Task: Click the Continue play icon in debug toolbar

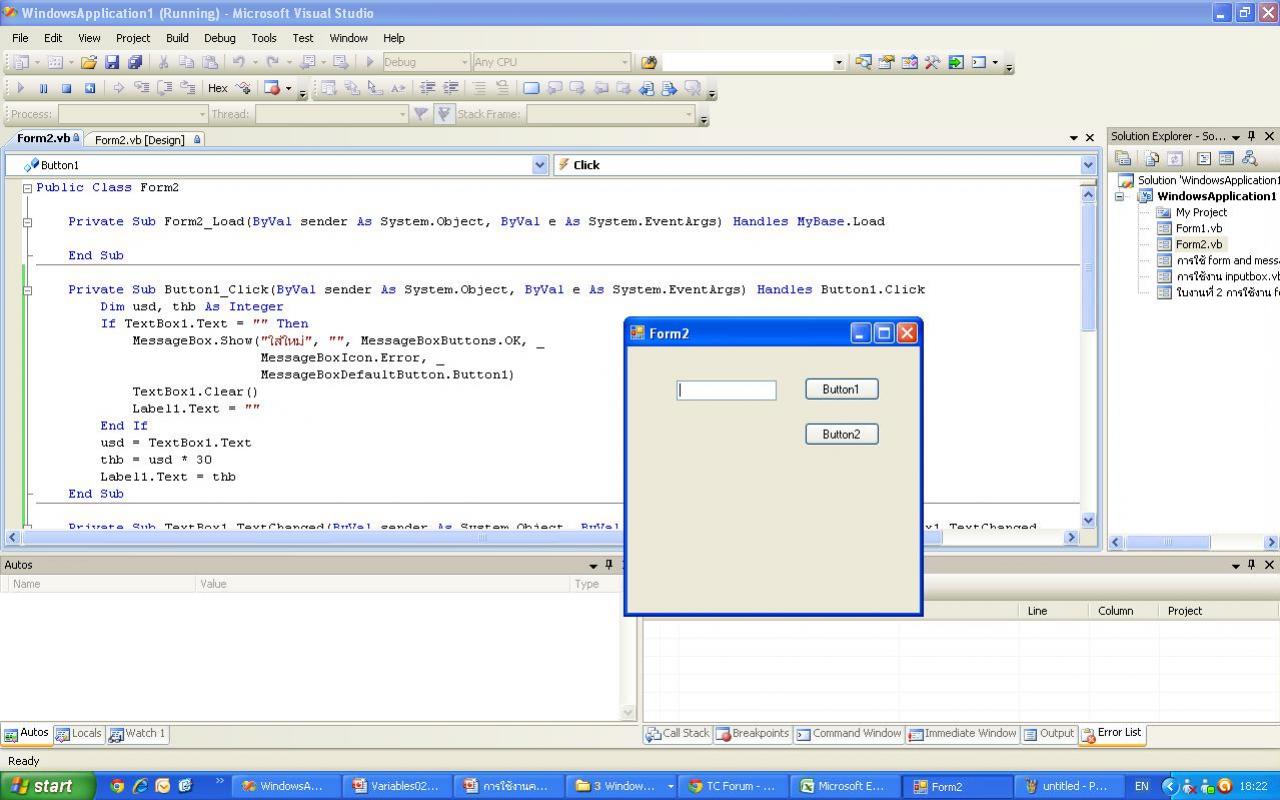Action: 20,88
